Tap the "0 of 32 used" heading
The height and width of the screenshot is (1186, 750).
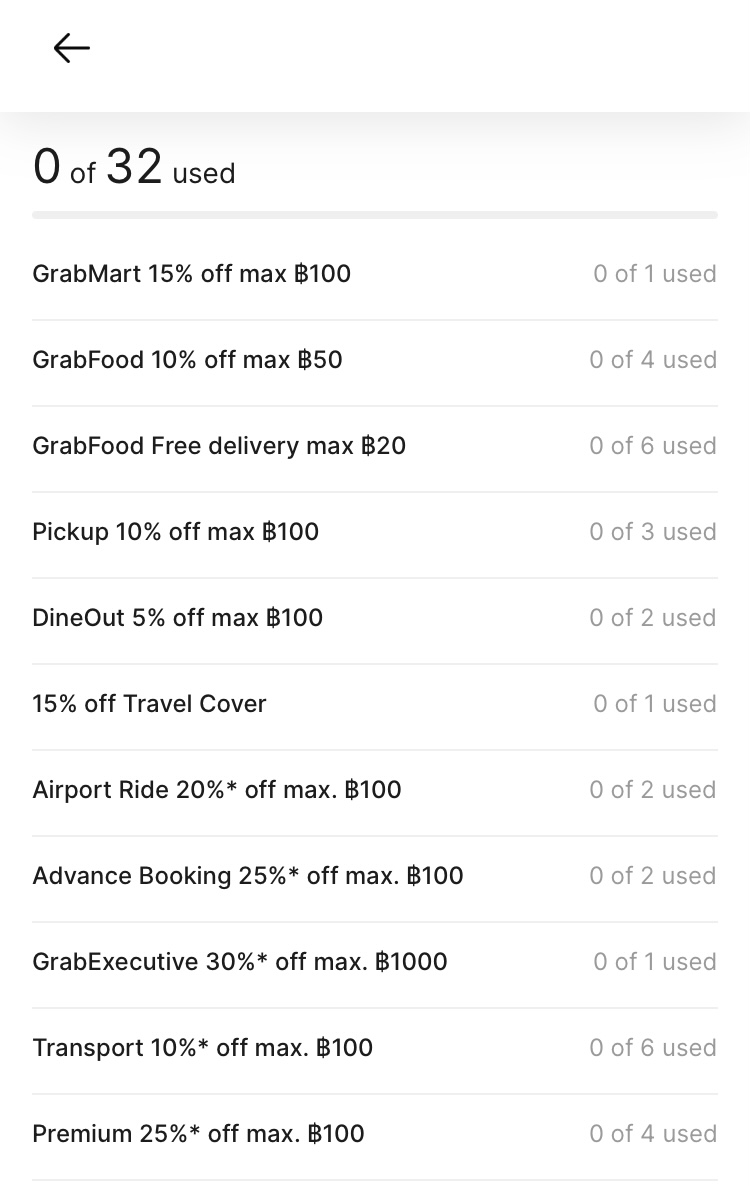(x=134, y=168)
